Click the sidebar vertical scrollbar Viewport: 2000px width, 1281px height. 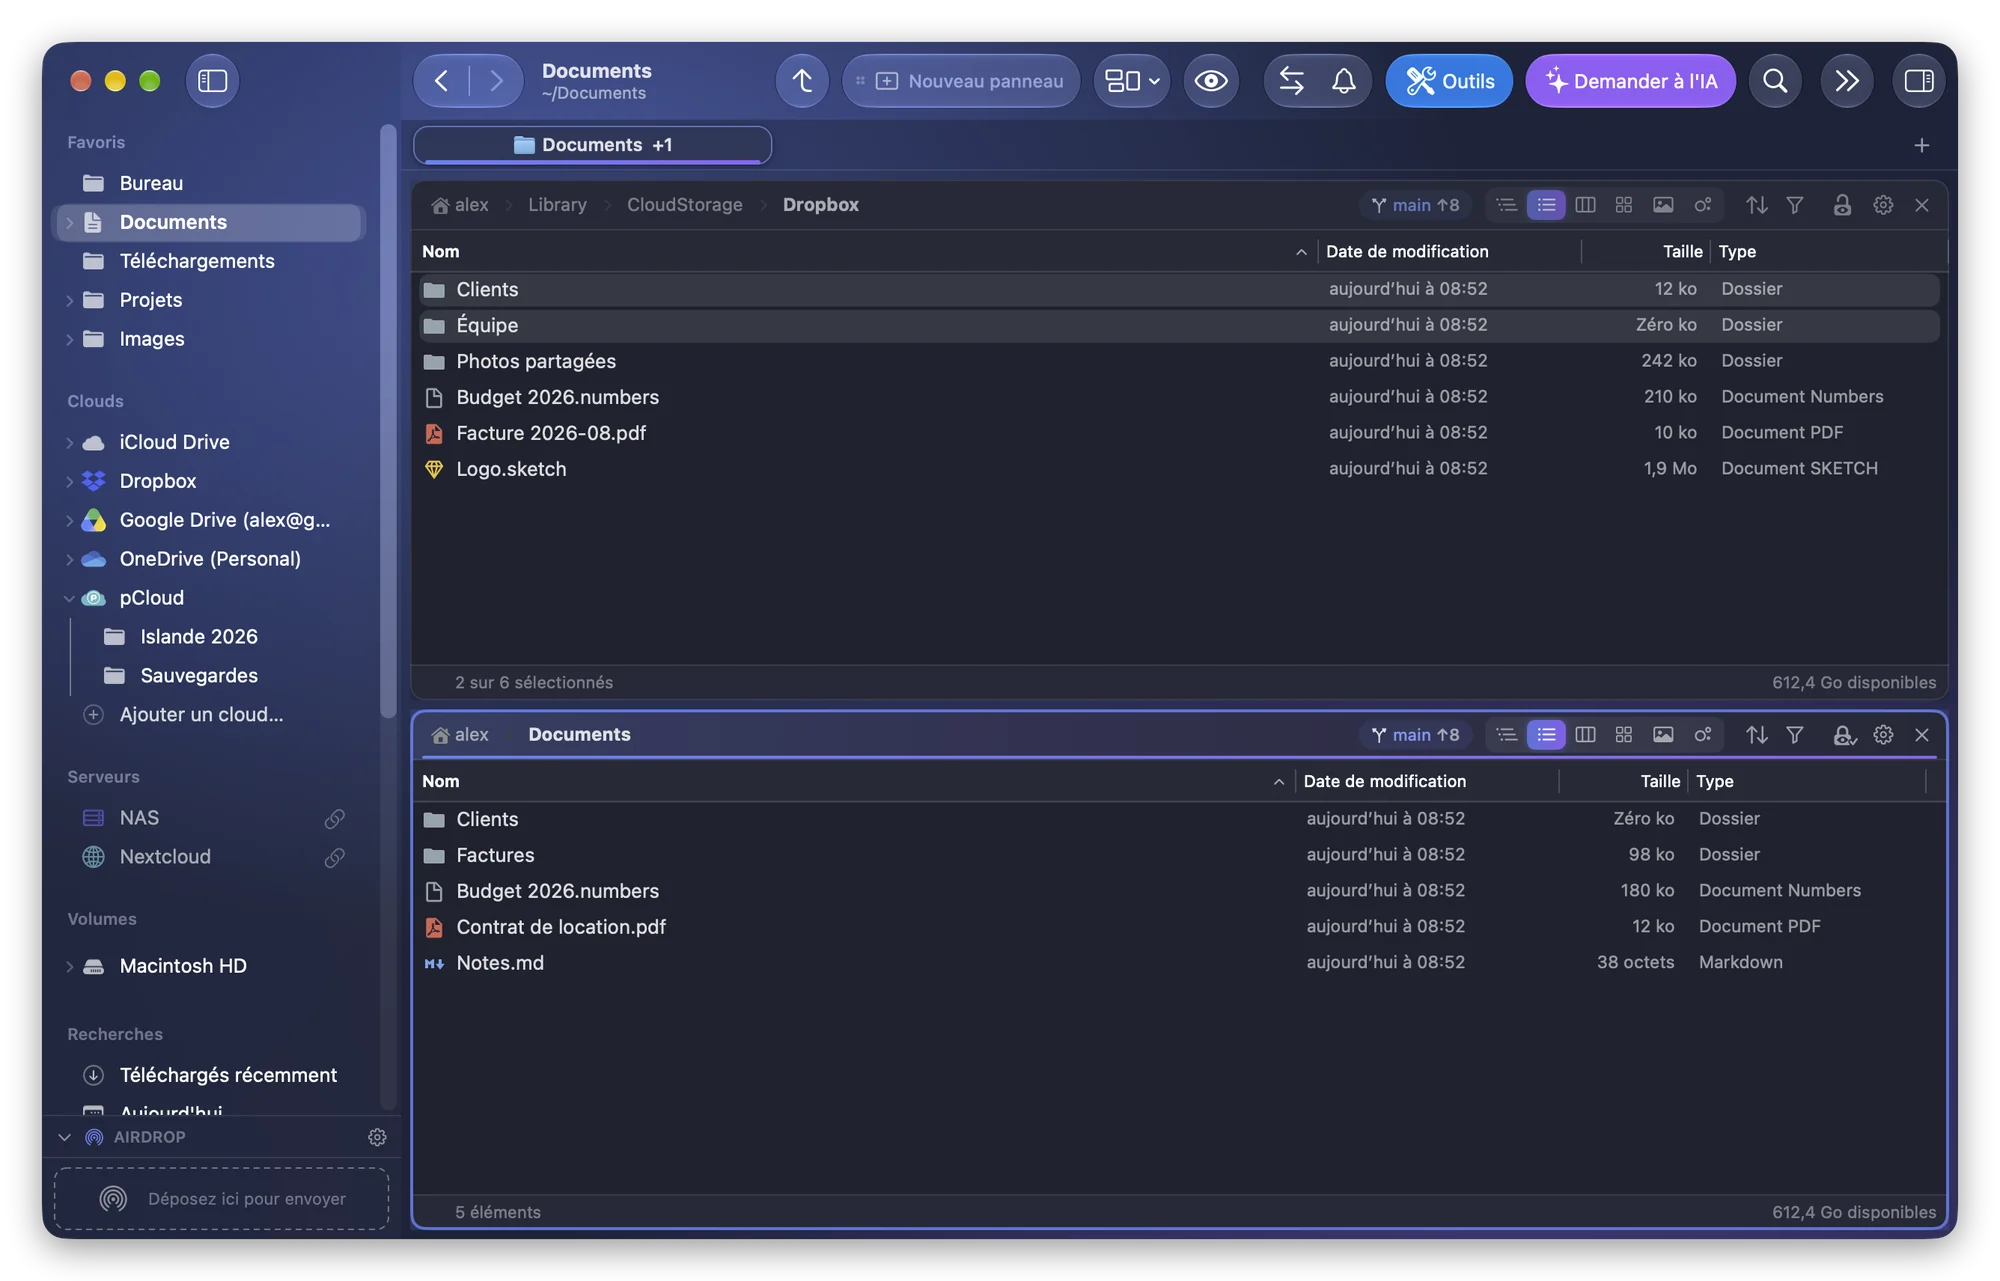(x=389, y=420)
